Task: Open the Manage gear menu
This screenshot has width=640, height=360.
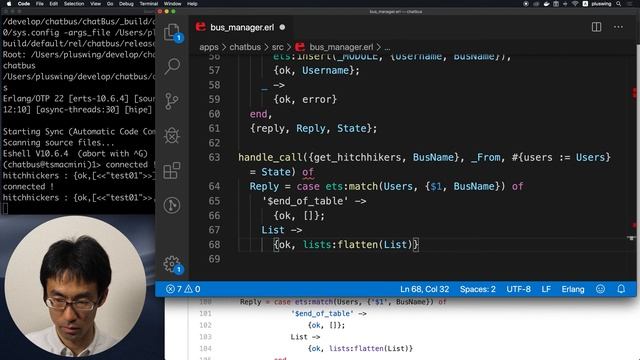Action: [172, 264]
